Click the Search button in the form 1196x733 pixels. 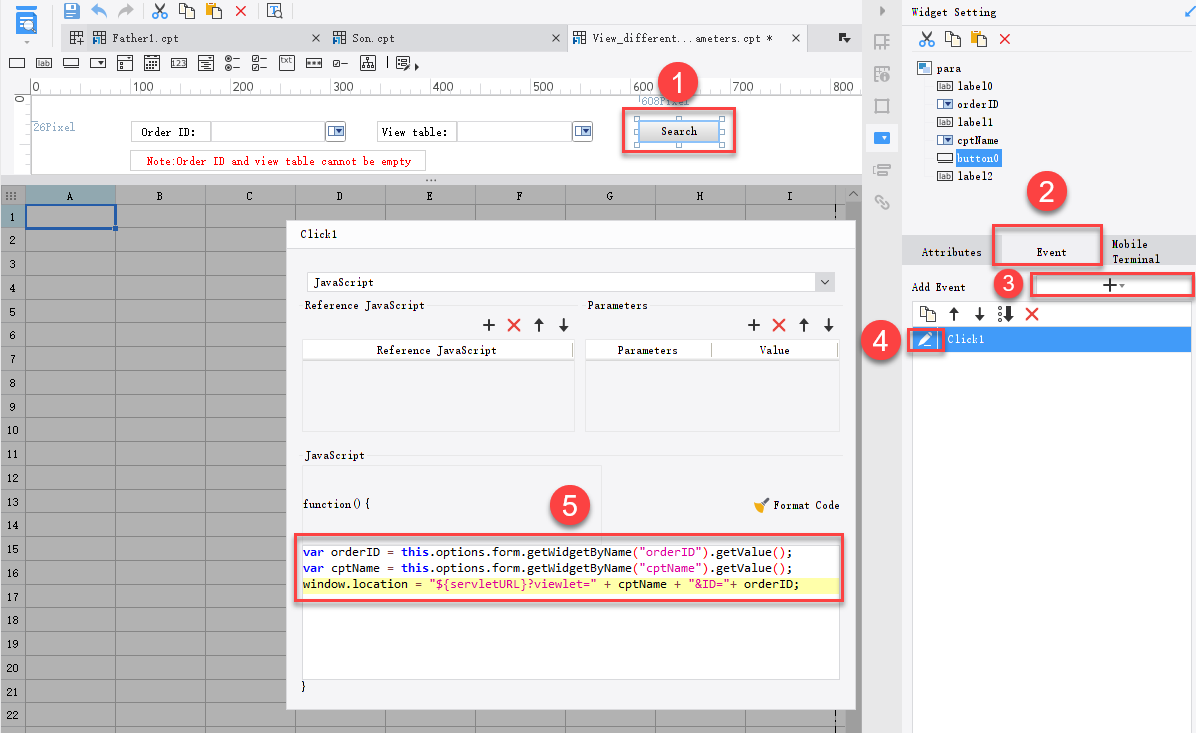click(x=678, y=130)
